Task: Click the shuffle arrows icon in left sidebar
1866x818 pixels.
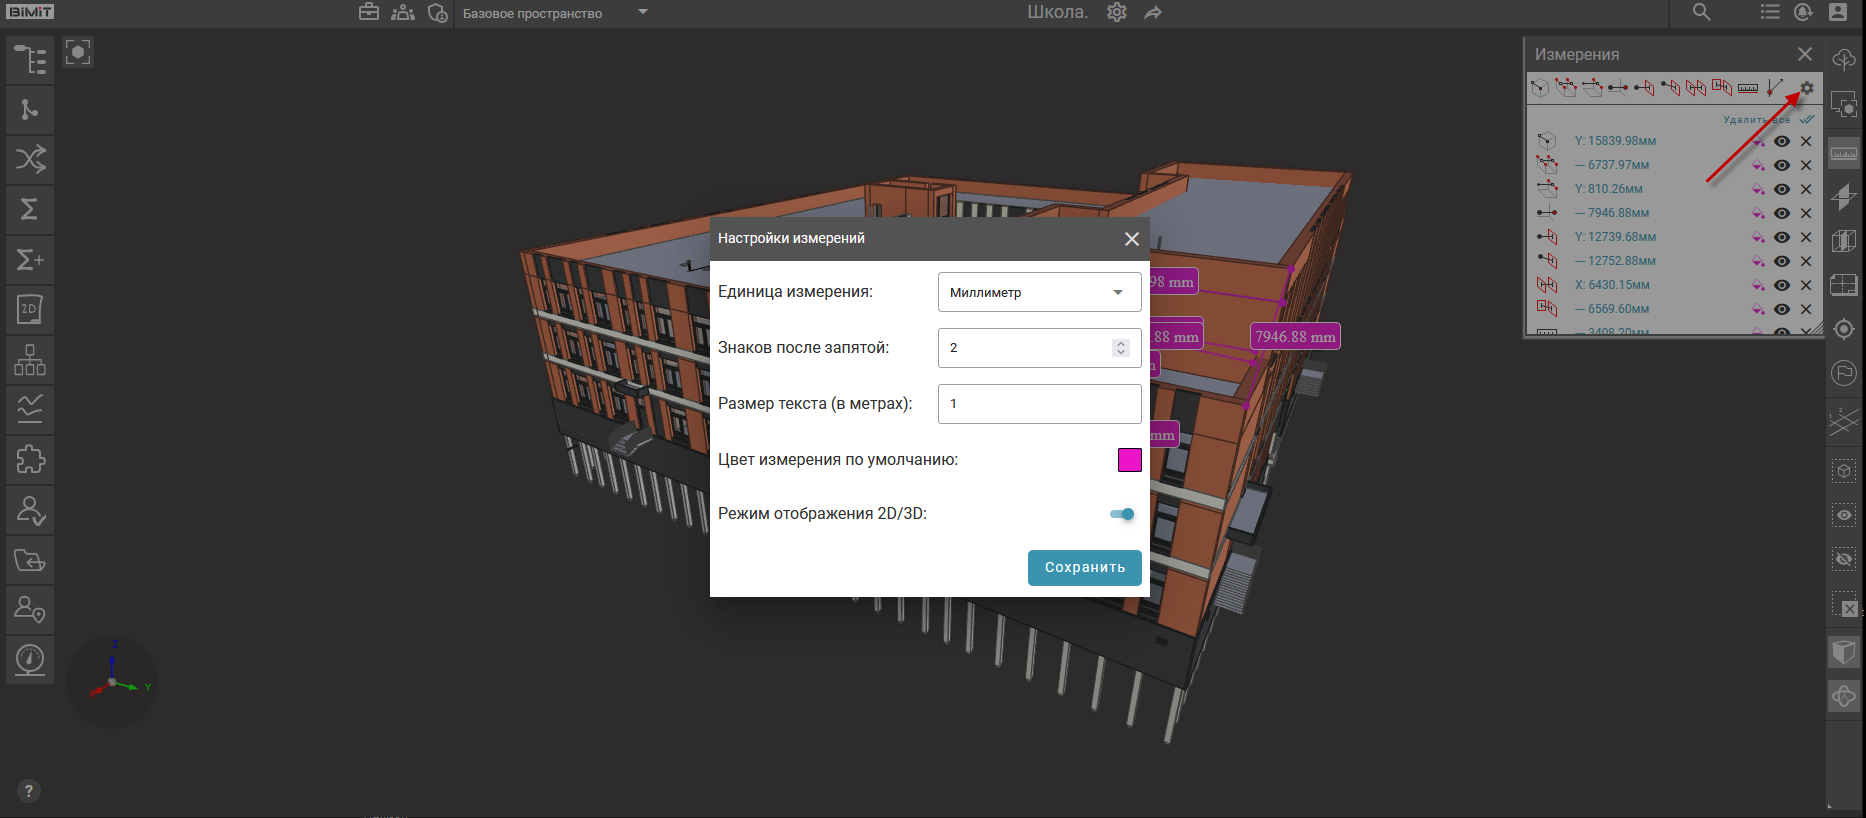Action: click(x=30, y=160)
